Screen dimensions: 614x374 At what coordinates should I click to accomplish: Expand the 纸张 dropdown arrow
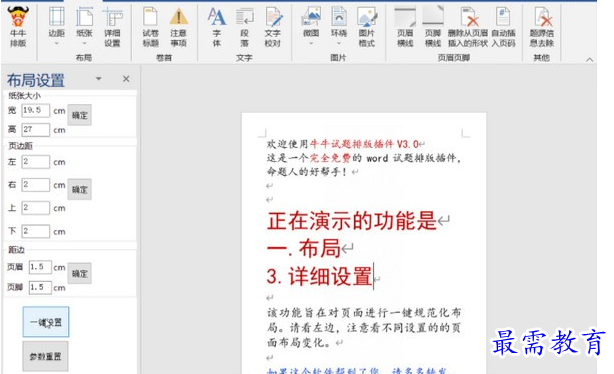85,43
